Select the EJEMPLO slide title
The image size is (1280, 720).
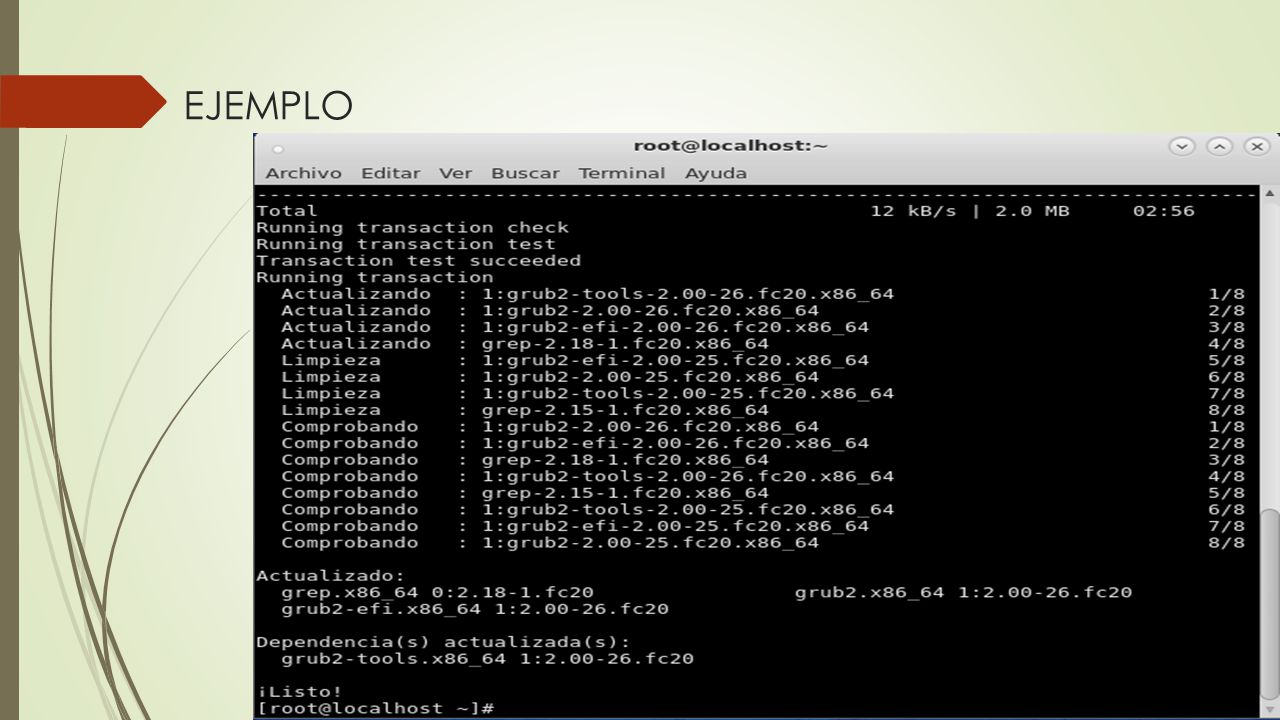(x=268, y=104)
